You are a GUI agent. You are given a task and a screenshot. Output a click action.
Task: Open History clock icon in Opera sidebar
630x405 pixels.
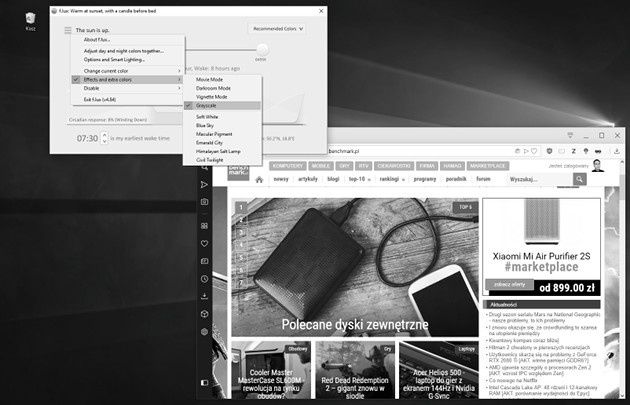[x=205, y=279]
